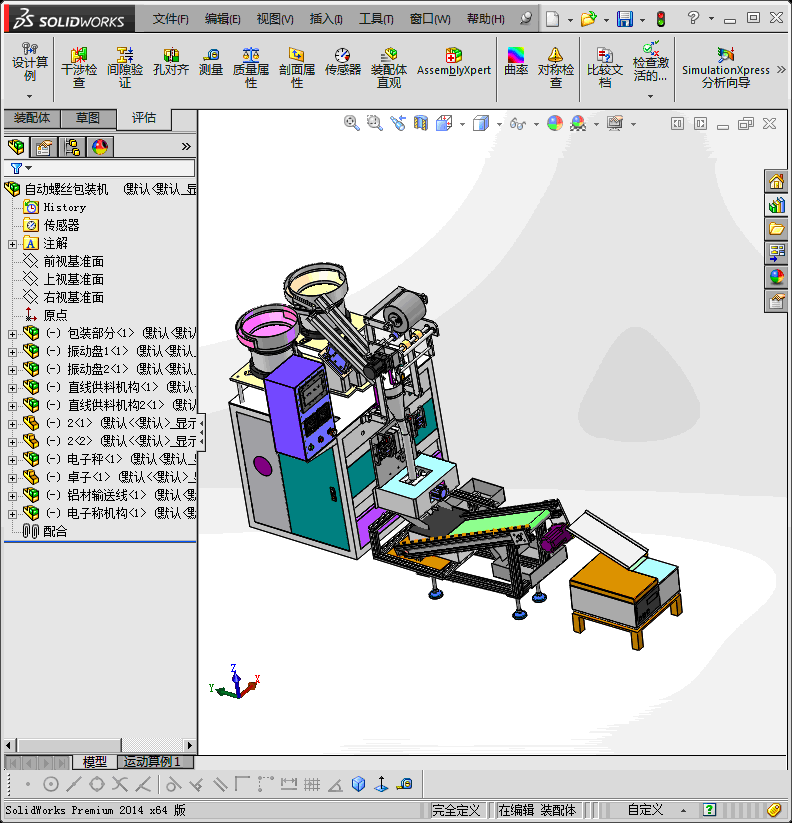Open DisplayManager tab icon
This screenshot has height=823, width=792.
click(100, 147)
